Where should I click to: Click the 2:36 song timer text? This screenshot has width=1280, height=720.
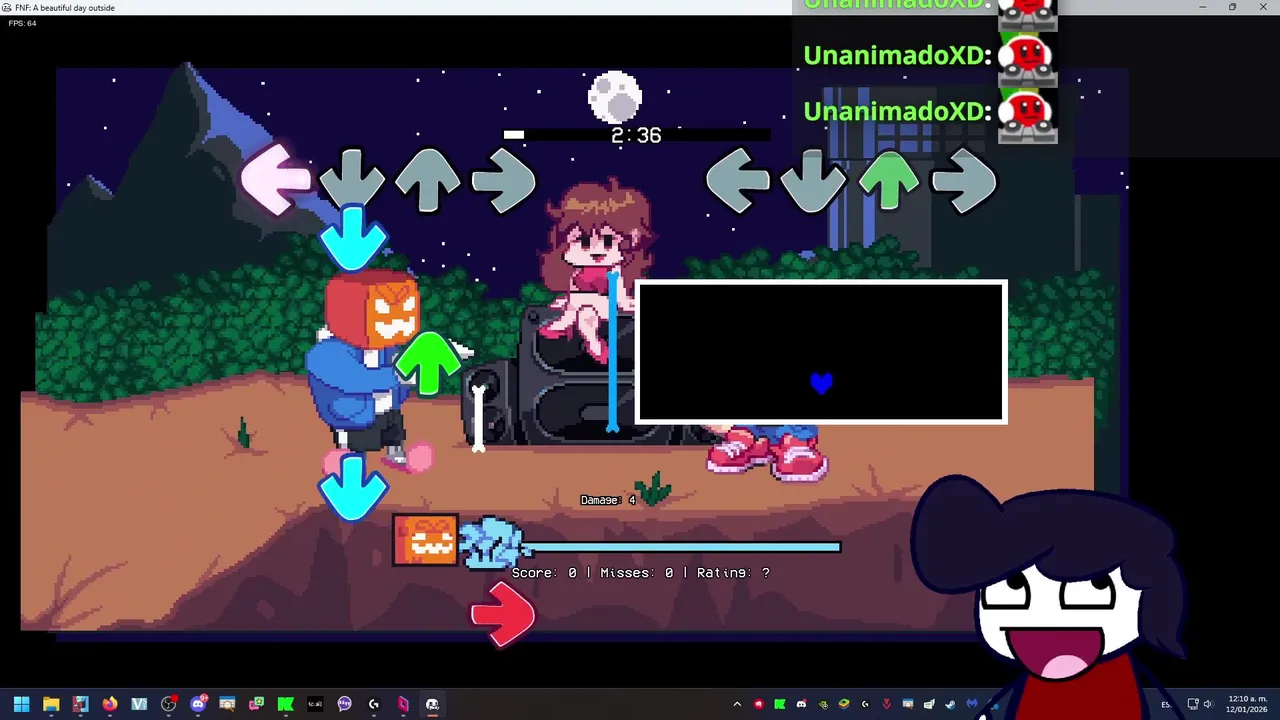coord(636,135)
